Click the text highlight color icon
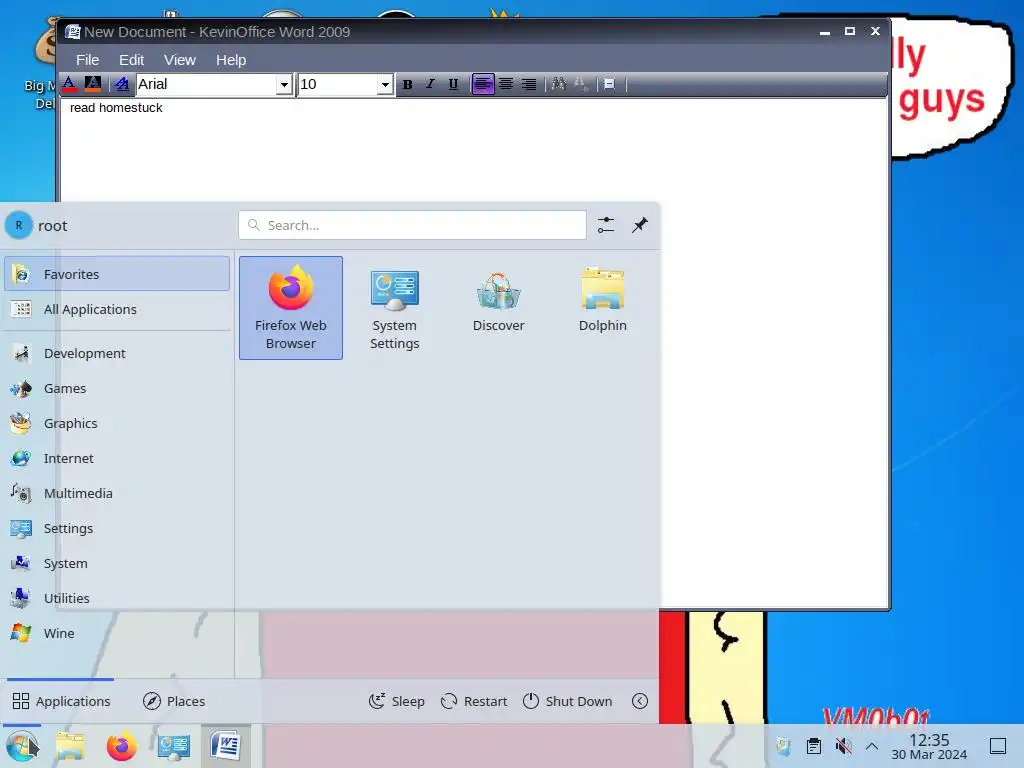 (x=93, y=84)
